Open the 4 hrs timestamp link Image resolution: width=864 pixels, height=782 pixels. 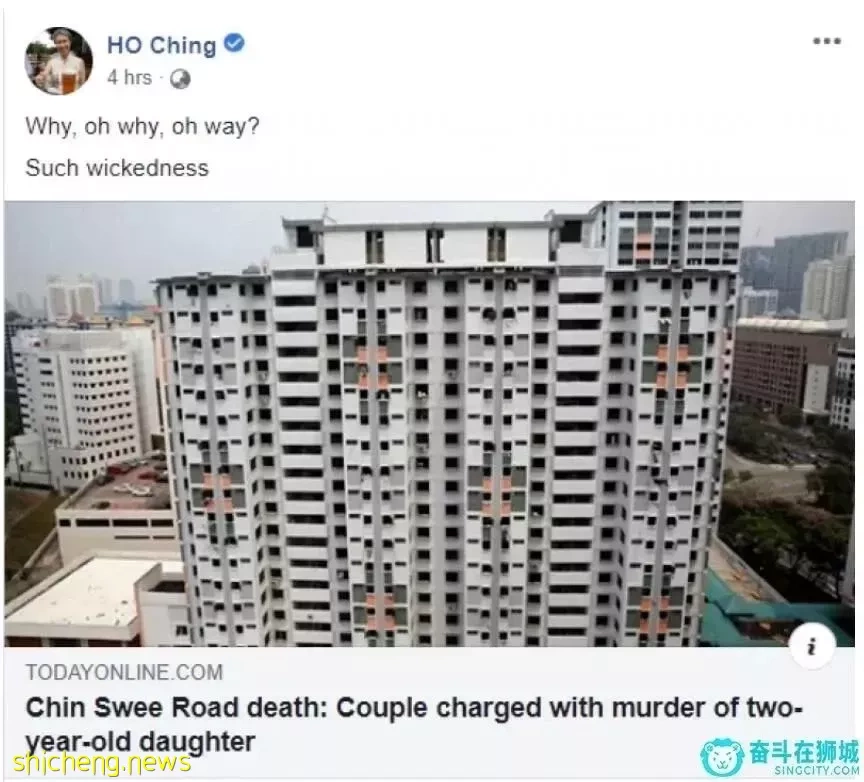pos(129,78)
